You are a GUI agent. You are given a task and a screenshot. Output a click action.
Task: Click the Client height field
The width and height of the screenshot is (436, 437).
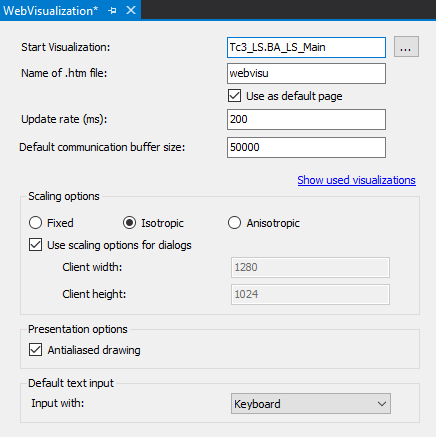[310, 294]
